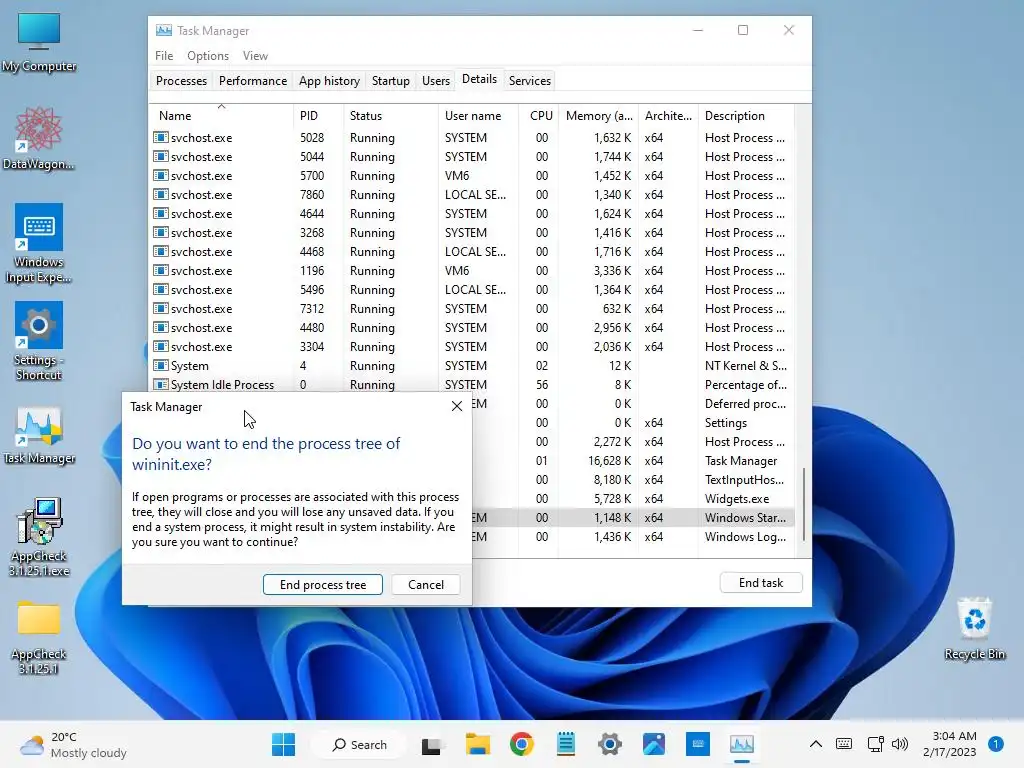Open the Photos app in taskbar
The image size is (1024, 768).
[654, 744]
